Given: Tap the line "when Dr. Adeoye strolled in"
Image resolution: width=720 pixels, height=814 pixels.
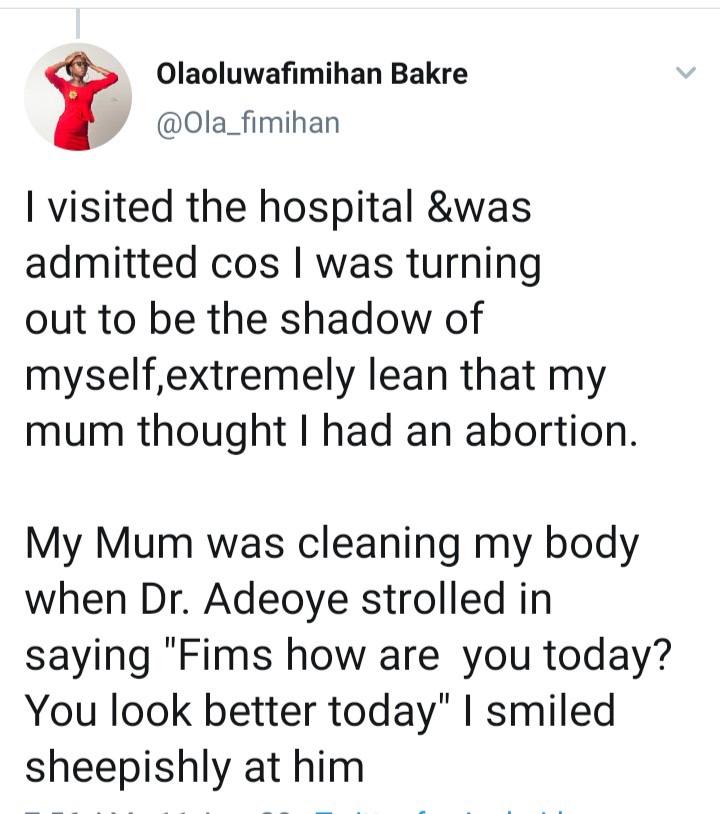Looking at the screenshot, I should tap(288, 599).
